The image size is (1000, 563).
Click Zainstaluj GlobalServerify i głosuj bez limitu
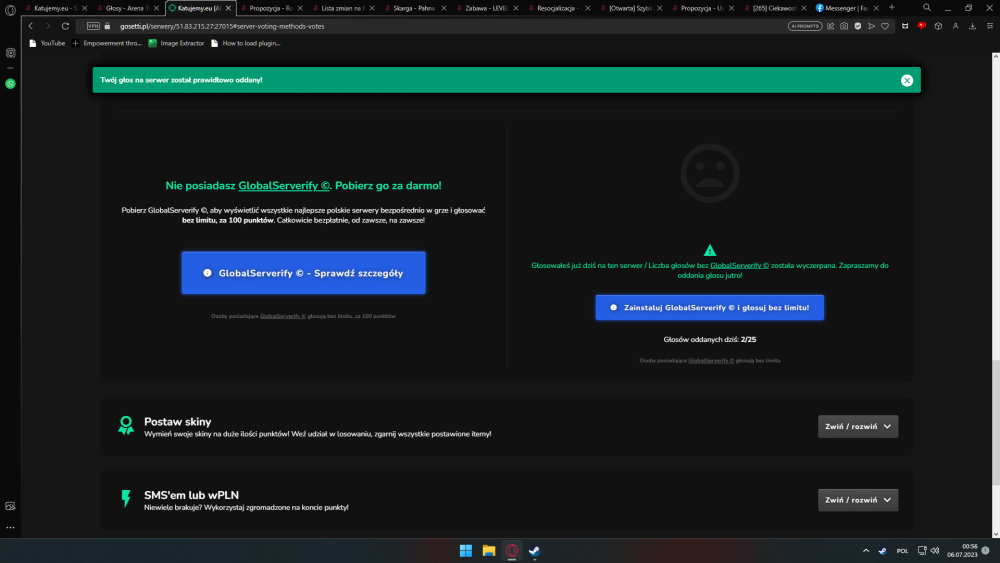click(709, 307)
